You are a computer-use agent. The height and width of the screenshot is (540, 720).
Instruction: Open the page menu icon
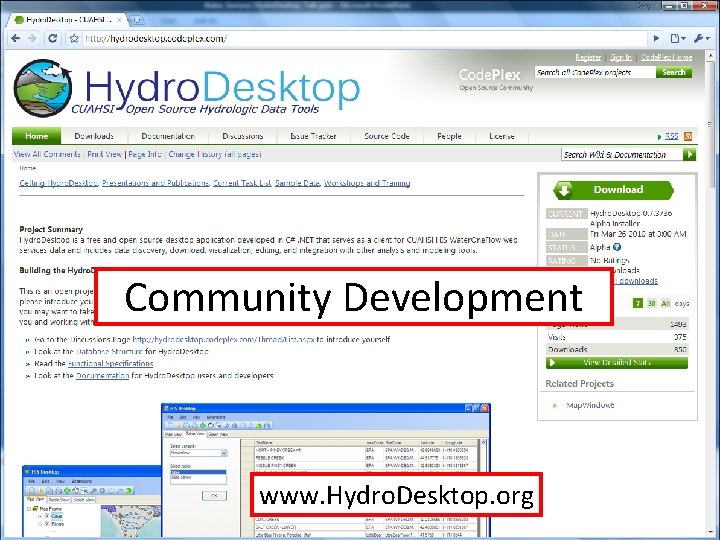(x=677, y=39)
